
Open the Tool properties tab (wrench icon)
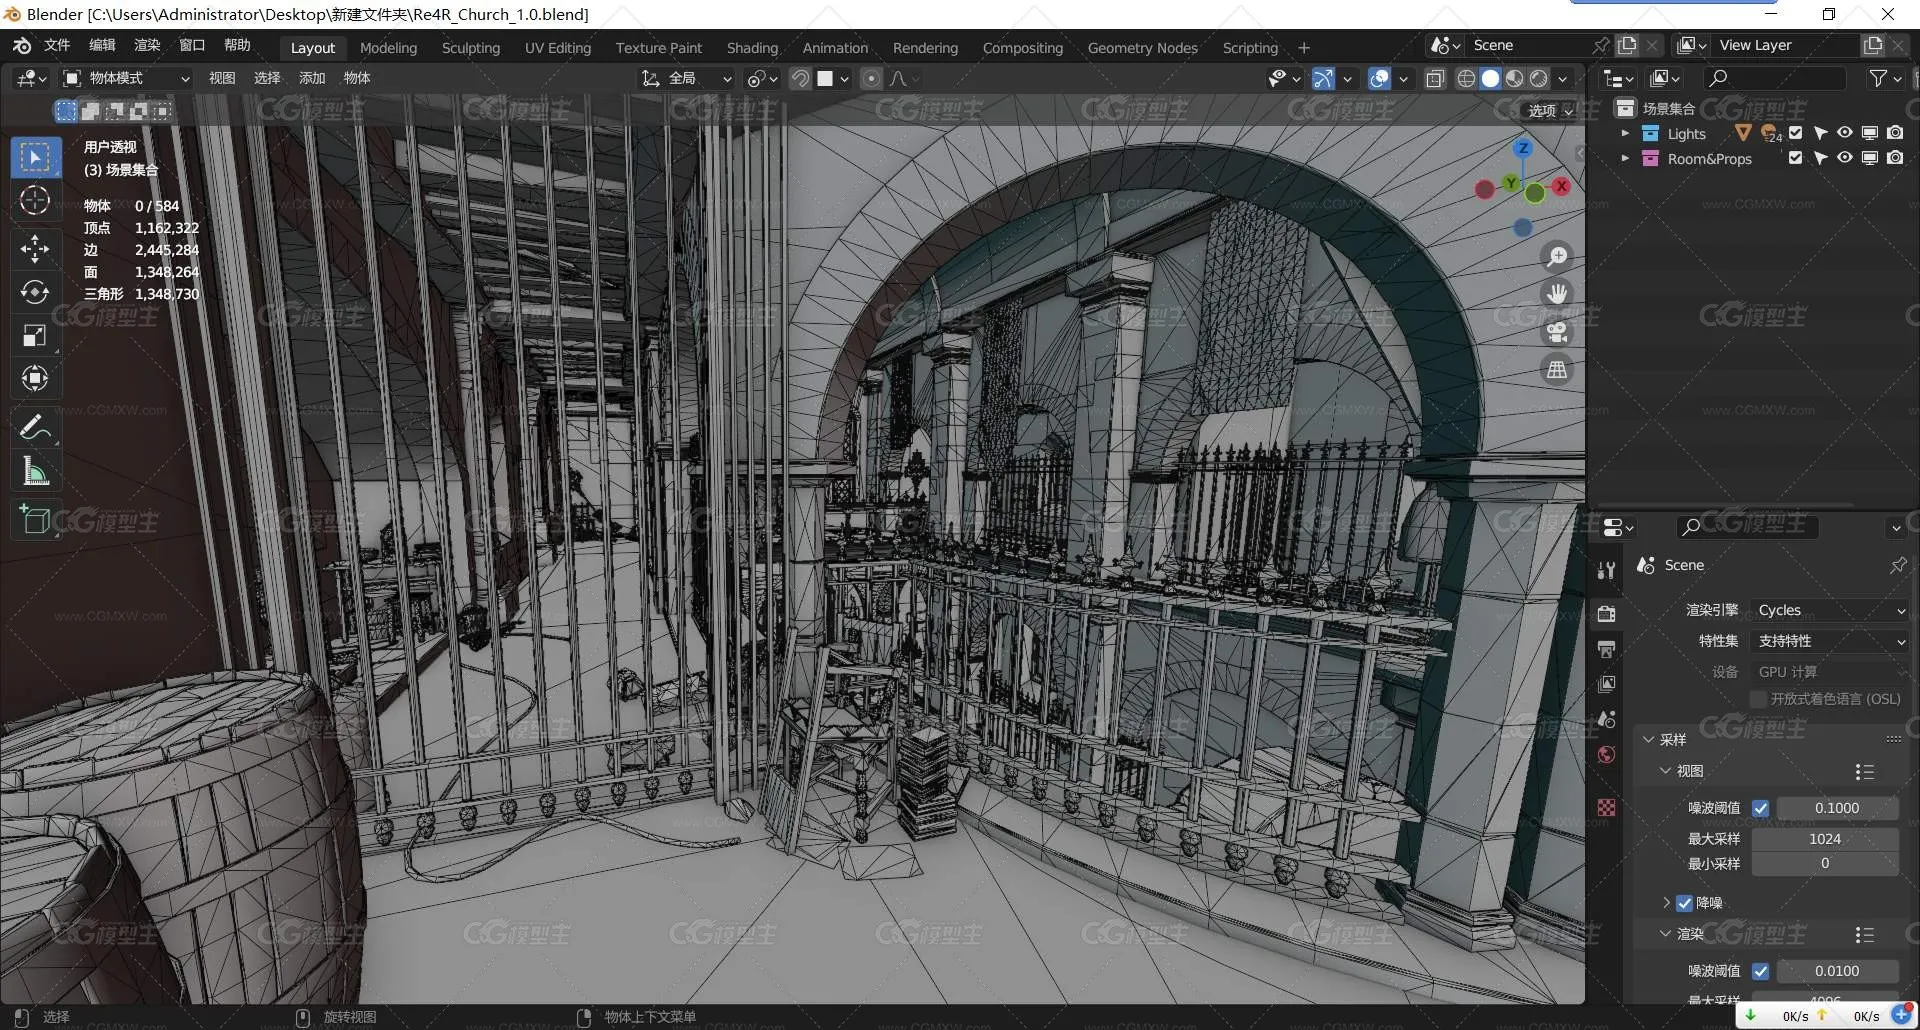1606,570
